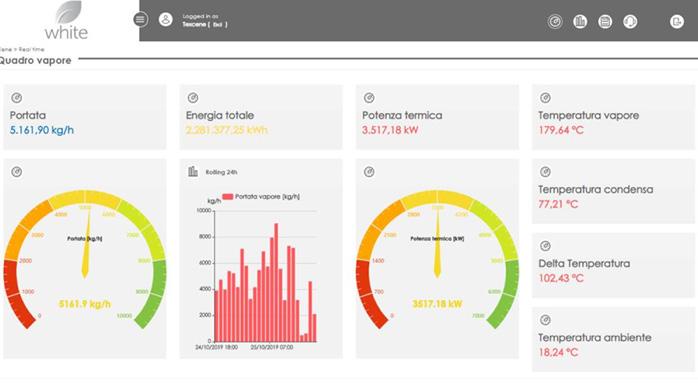
Task: Click the Potenza termica value 3.517,18 kW
Action: (x=390, y=130)
